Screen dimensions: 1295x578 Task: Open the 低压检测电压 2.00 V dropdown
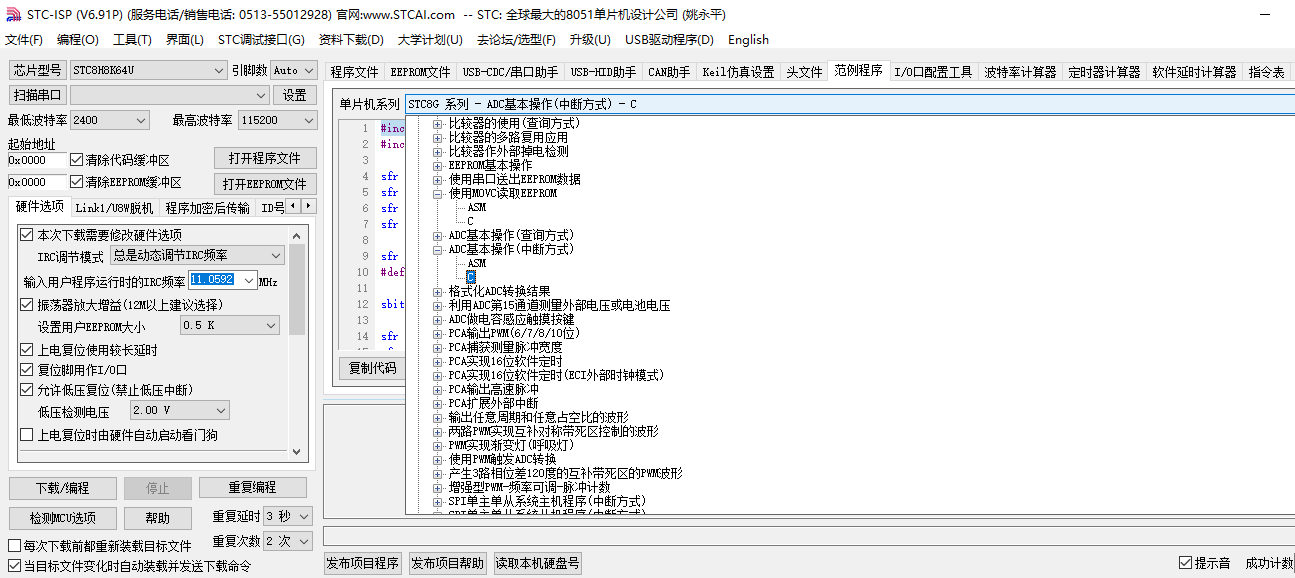click(x=220, y=410)
